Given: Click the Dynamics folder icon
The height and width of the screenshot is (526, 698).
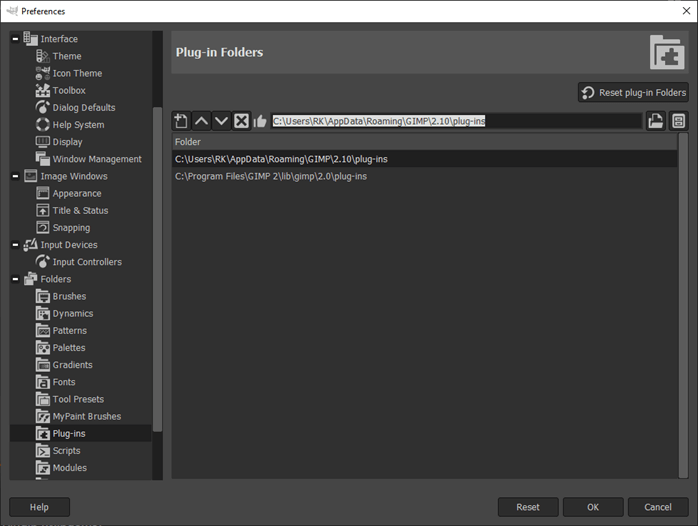Looking at the screenshot, I should click(43, 314).
